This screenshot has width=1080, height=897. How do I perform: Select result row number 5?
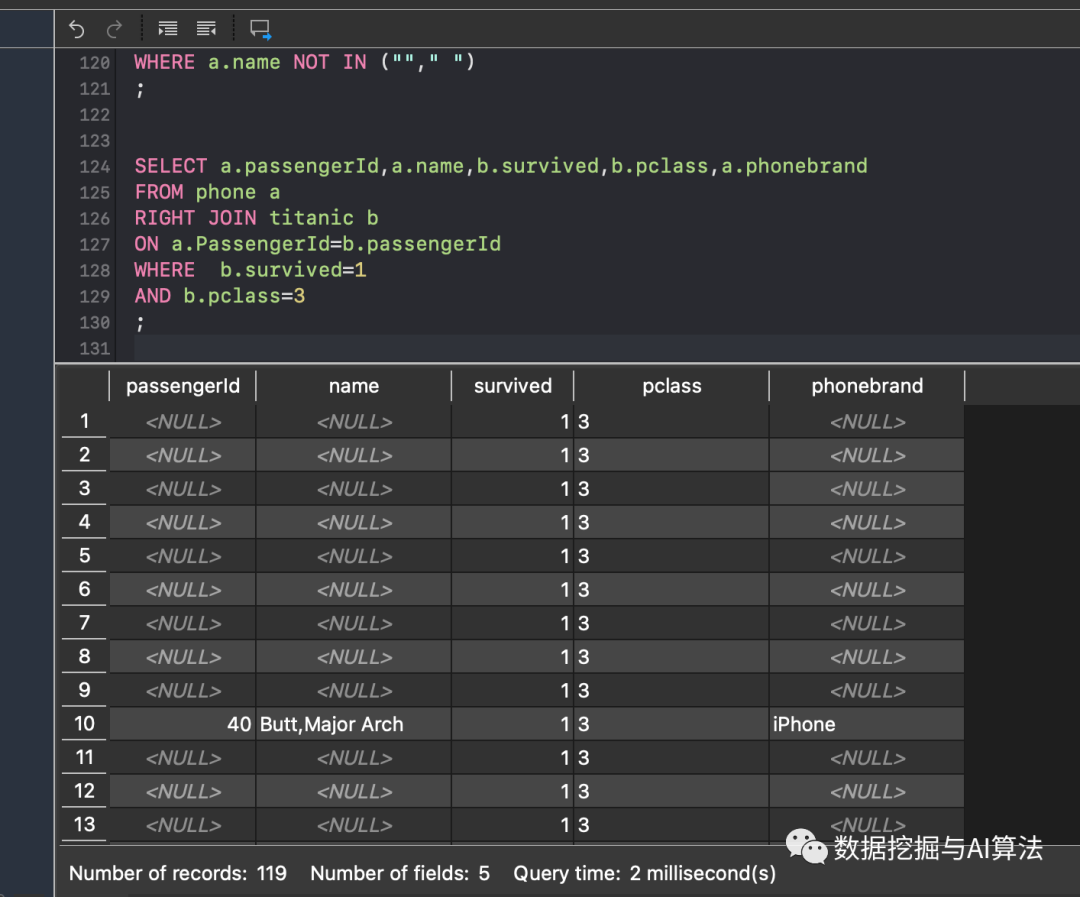(x=84, y=555)
